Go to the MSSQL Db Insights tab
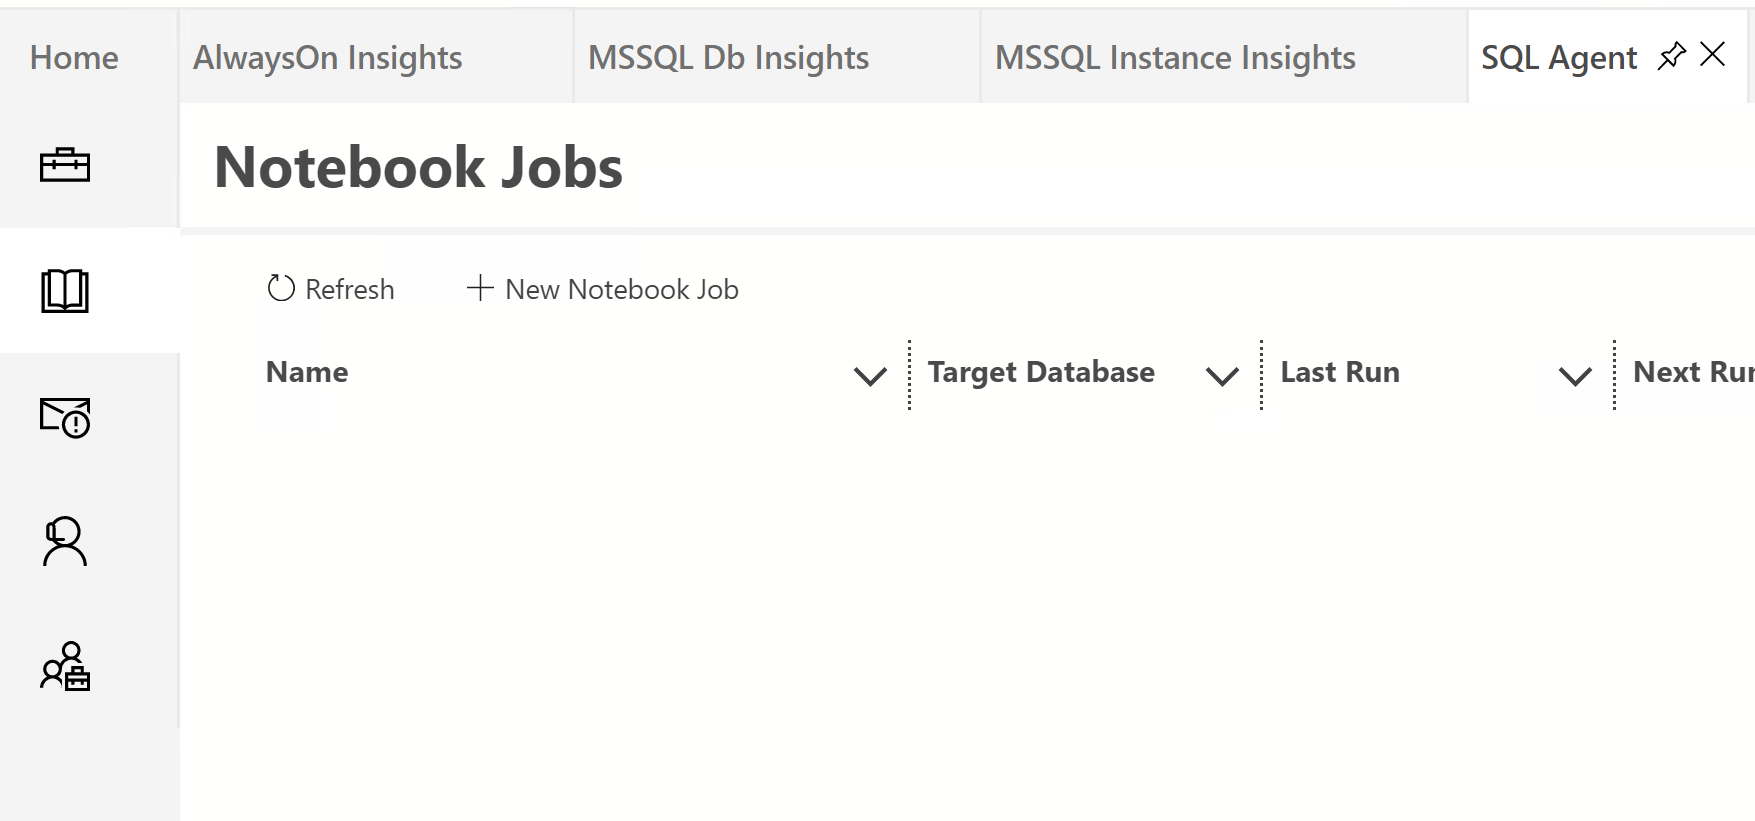The width and height of the screenshot is (1755, 821). point(728,58)
